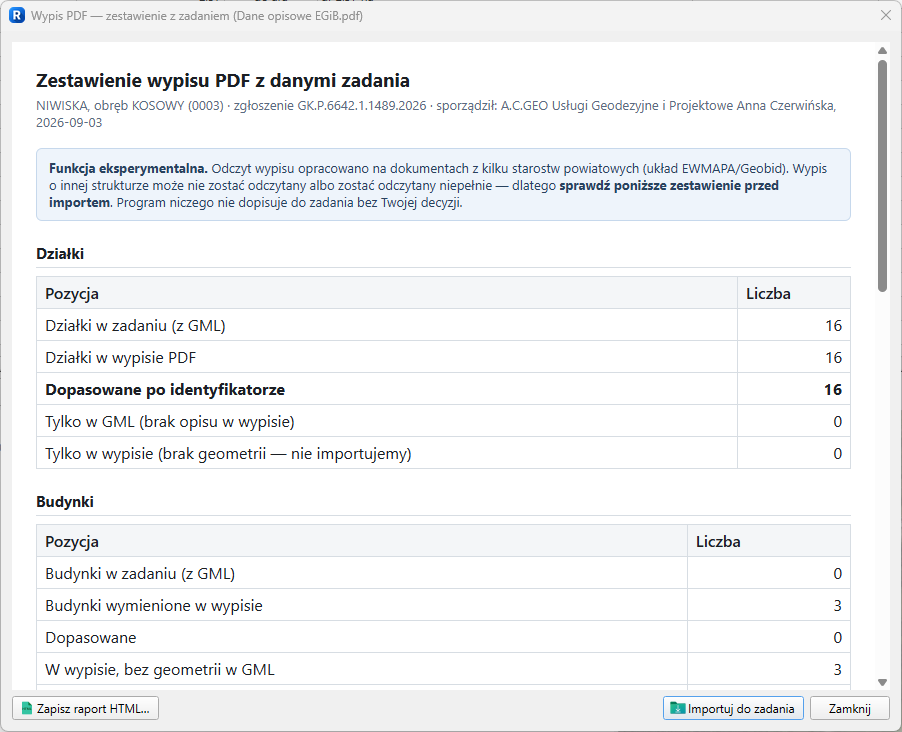The width and height of the screenshot is (902, 732).
Task: Close the window with X button
Action: (x=886, y=16)
